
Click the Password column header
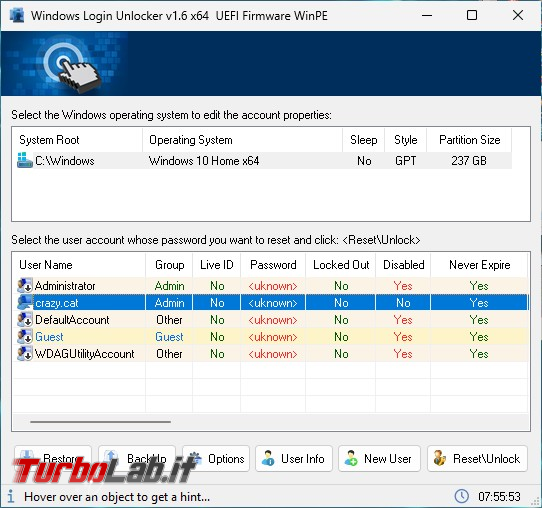(x=273, y=265)
